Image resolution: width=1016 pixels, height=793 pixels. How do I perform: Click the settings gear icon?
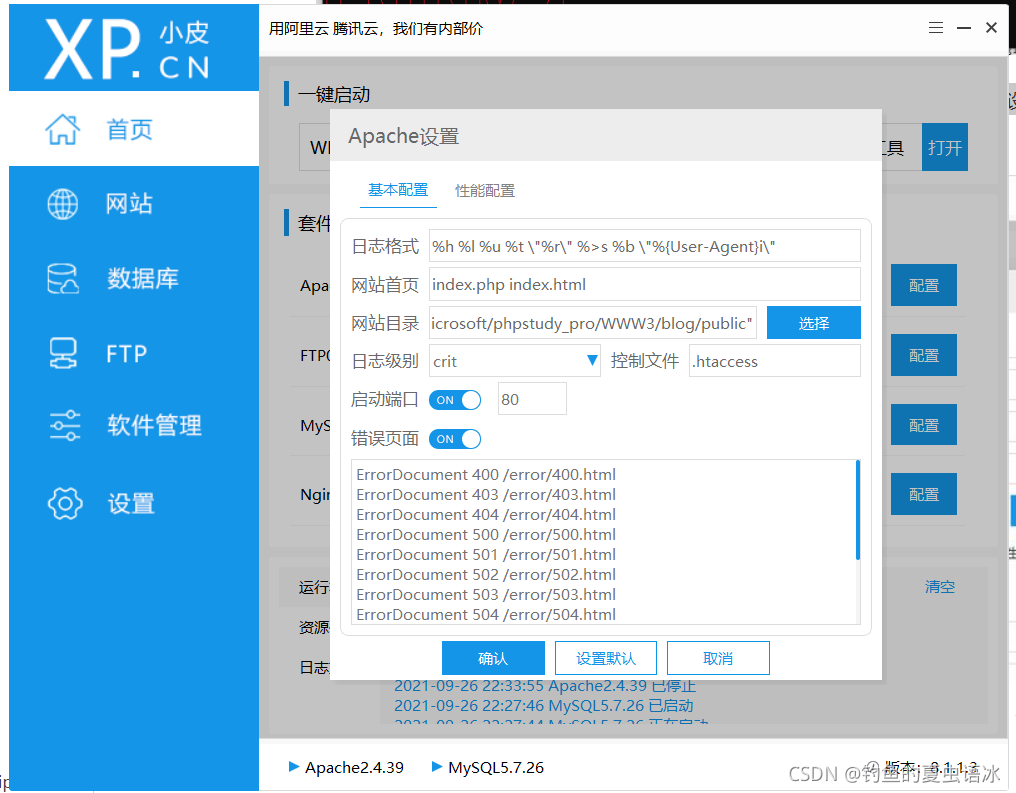click(x=65, y=503)
